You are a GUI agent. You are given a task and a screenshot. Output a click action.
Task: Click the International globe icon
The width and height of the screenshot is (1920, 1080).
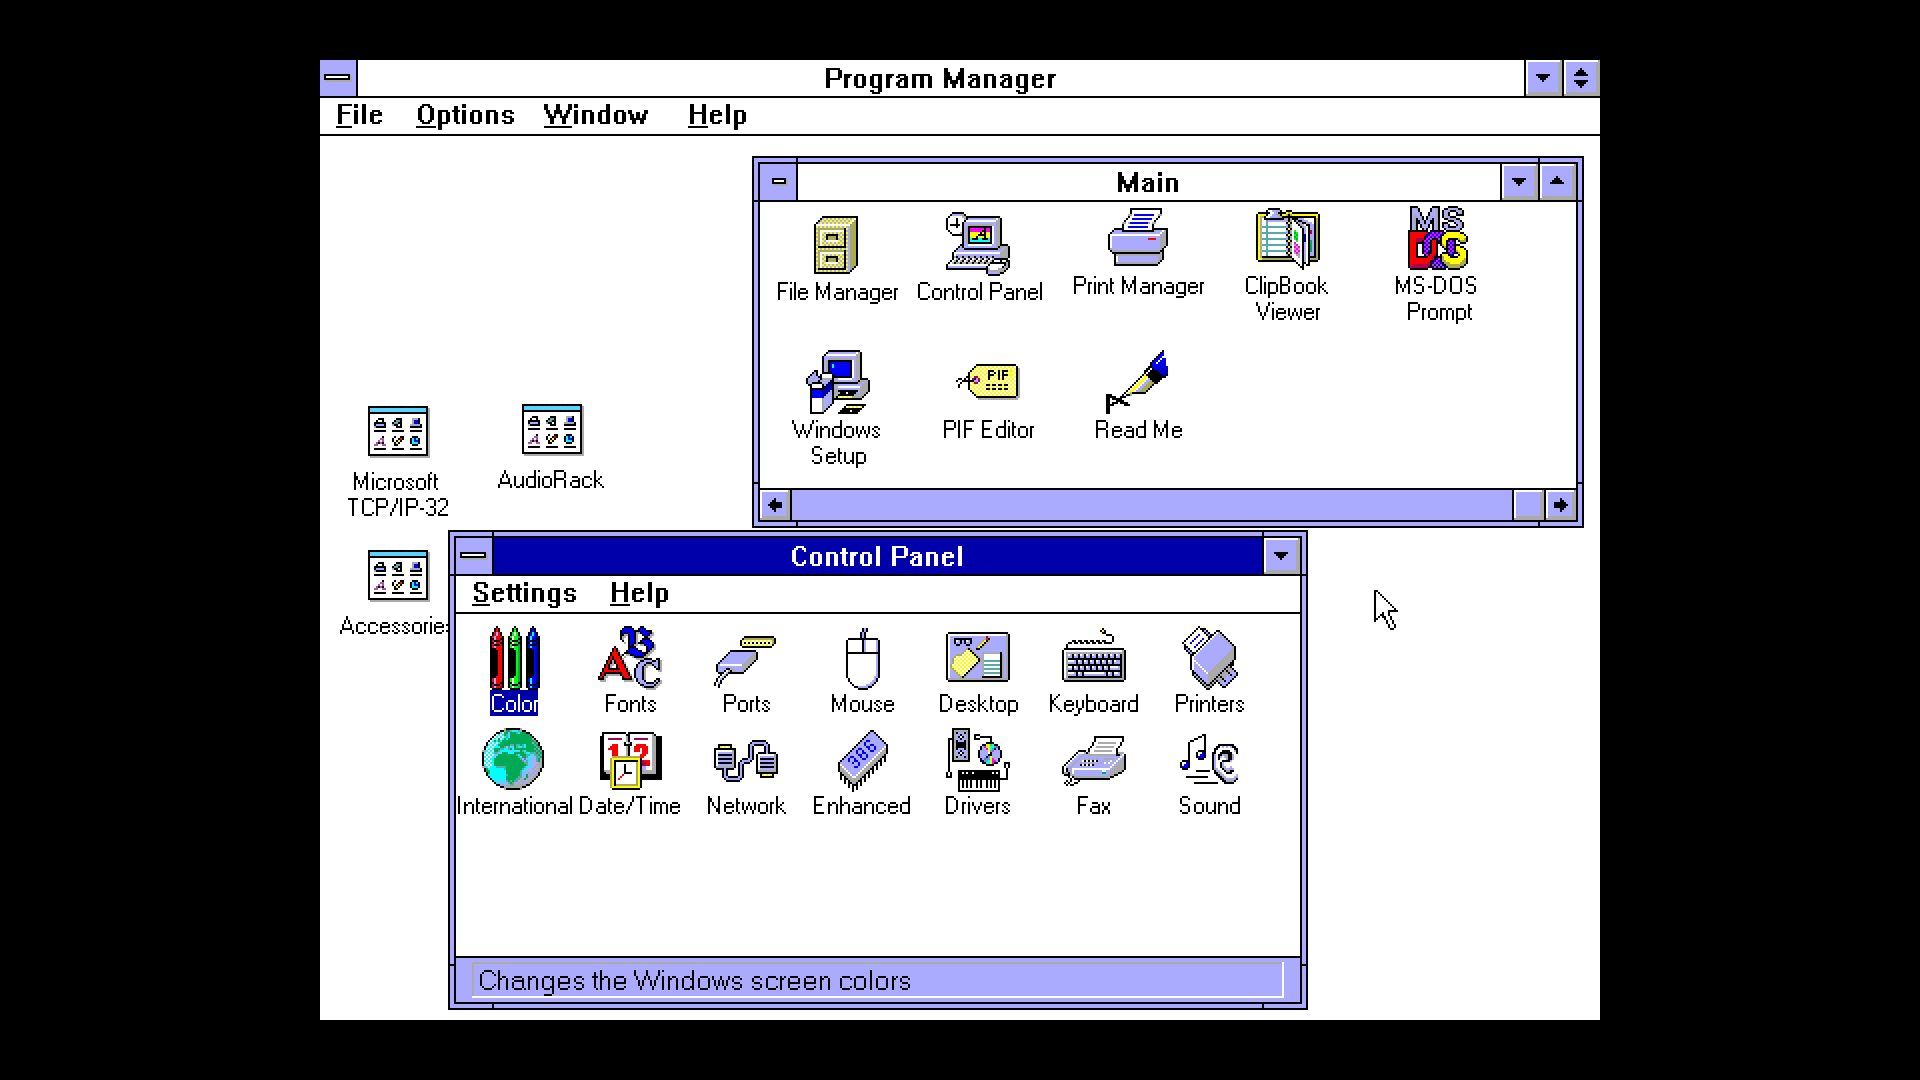[x=513, y=761]
